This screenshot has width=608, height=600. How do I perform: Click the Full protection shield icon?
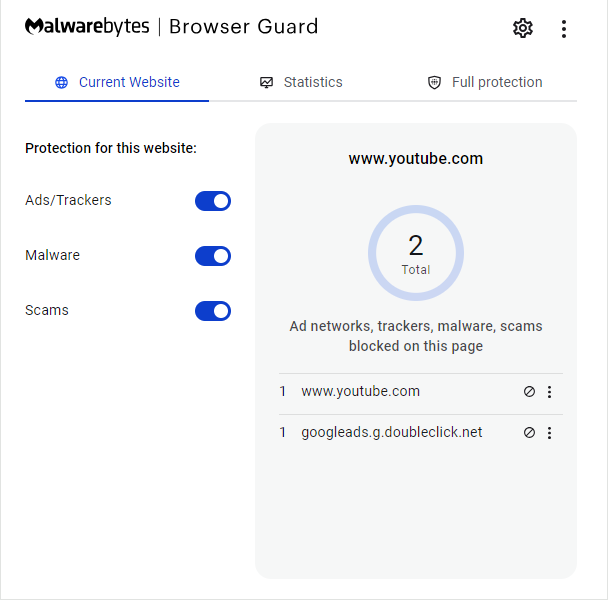pyautogui.click(x=434, y=82)
